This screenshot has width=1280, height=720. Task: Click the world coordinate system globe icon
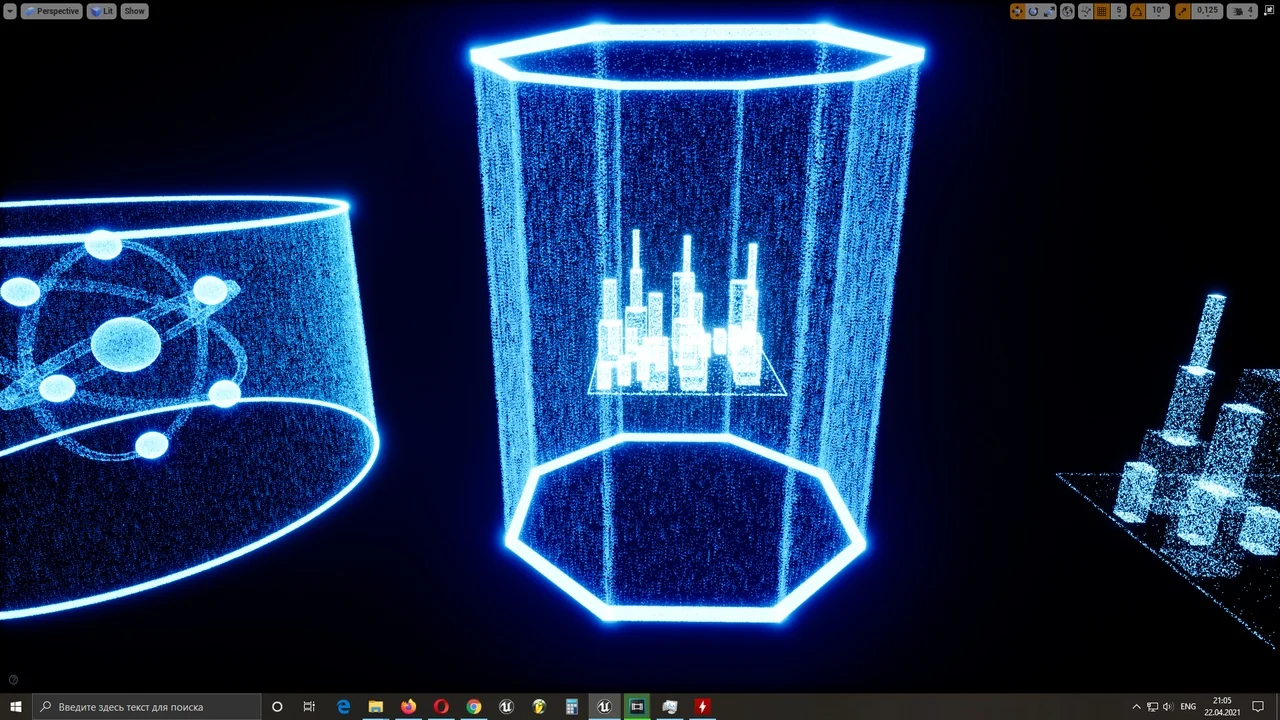1067,11
